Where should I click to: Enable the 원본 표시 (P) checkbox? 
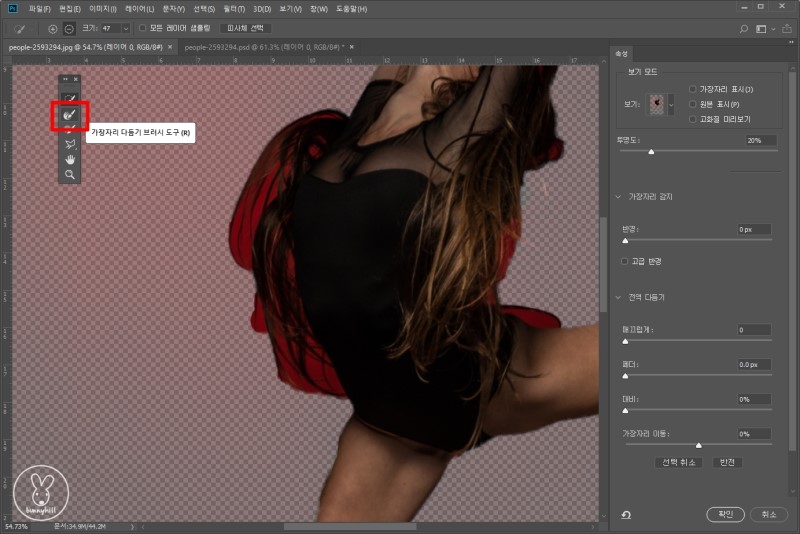(692, 104)
